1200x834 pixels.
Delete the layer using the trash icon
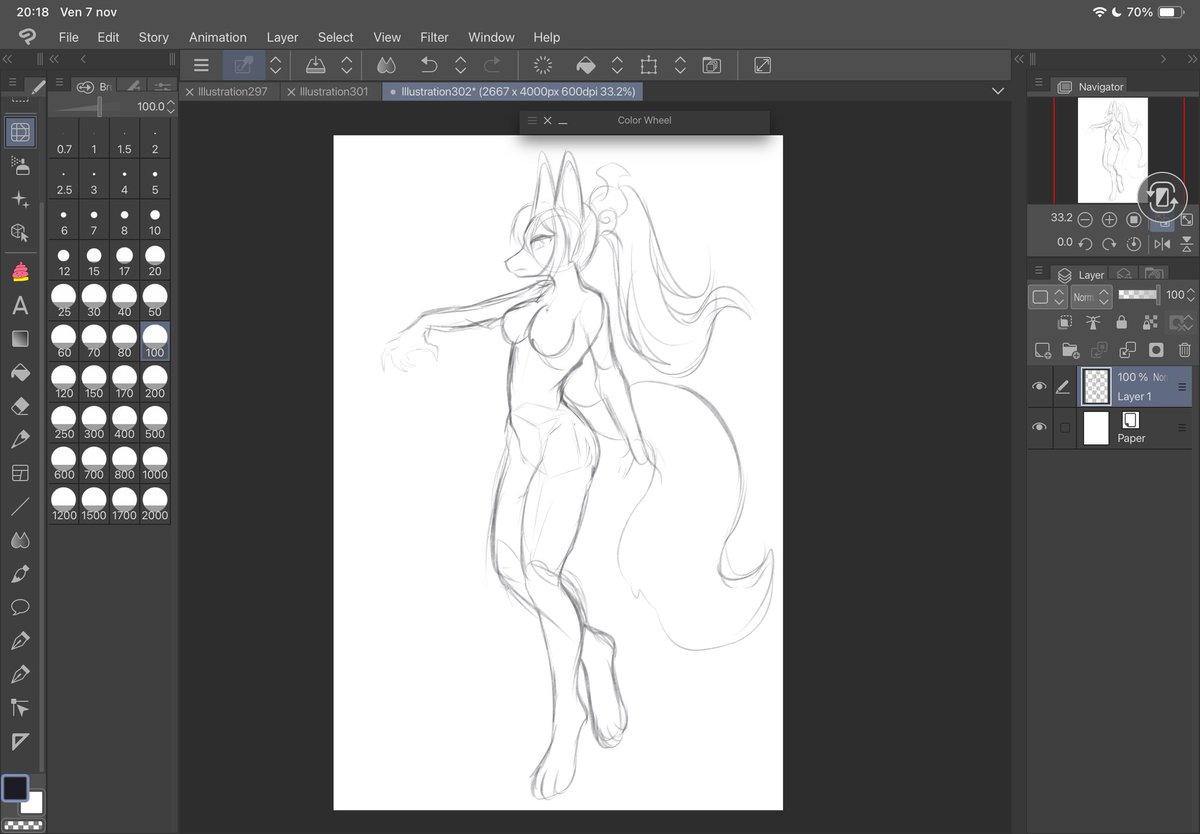coord(1186,350)
